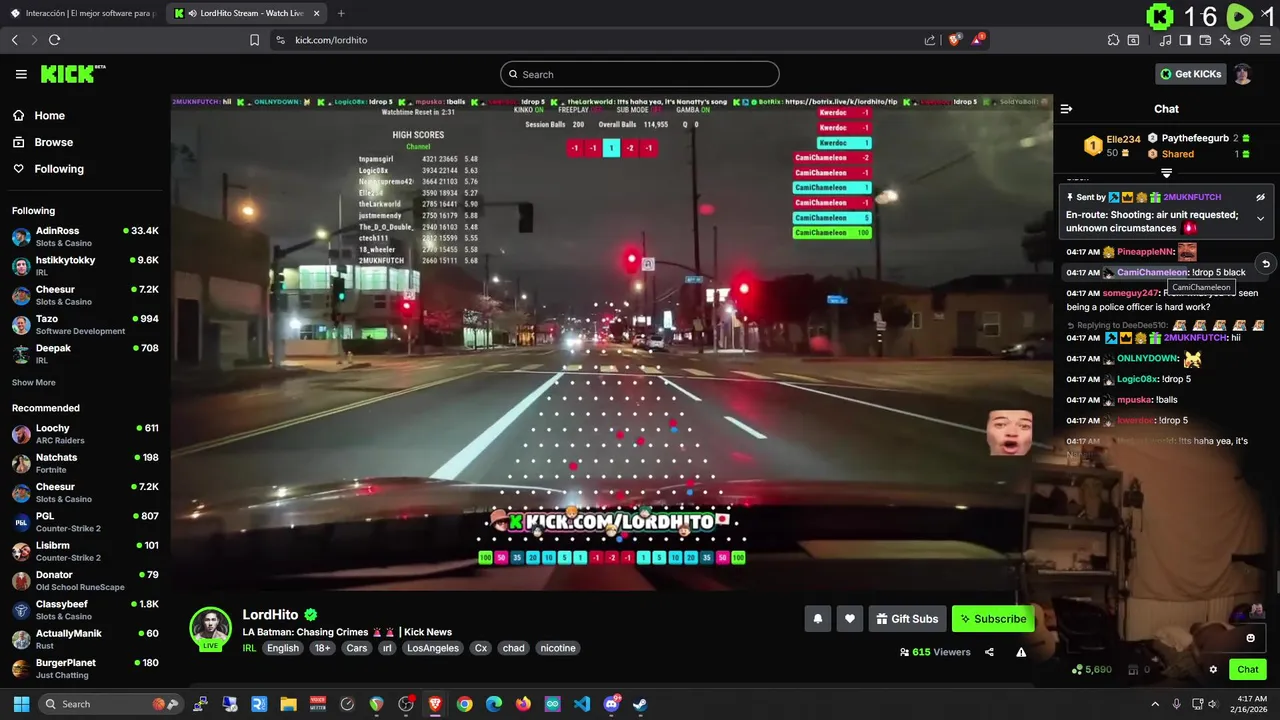Open Discord from taskbar
1280x720 pixels.
click(611, 704)
